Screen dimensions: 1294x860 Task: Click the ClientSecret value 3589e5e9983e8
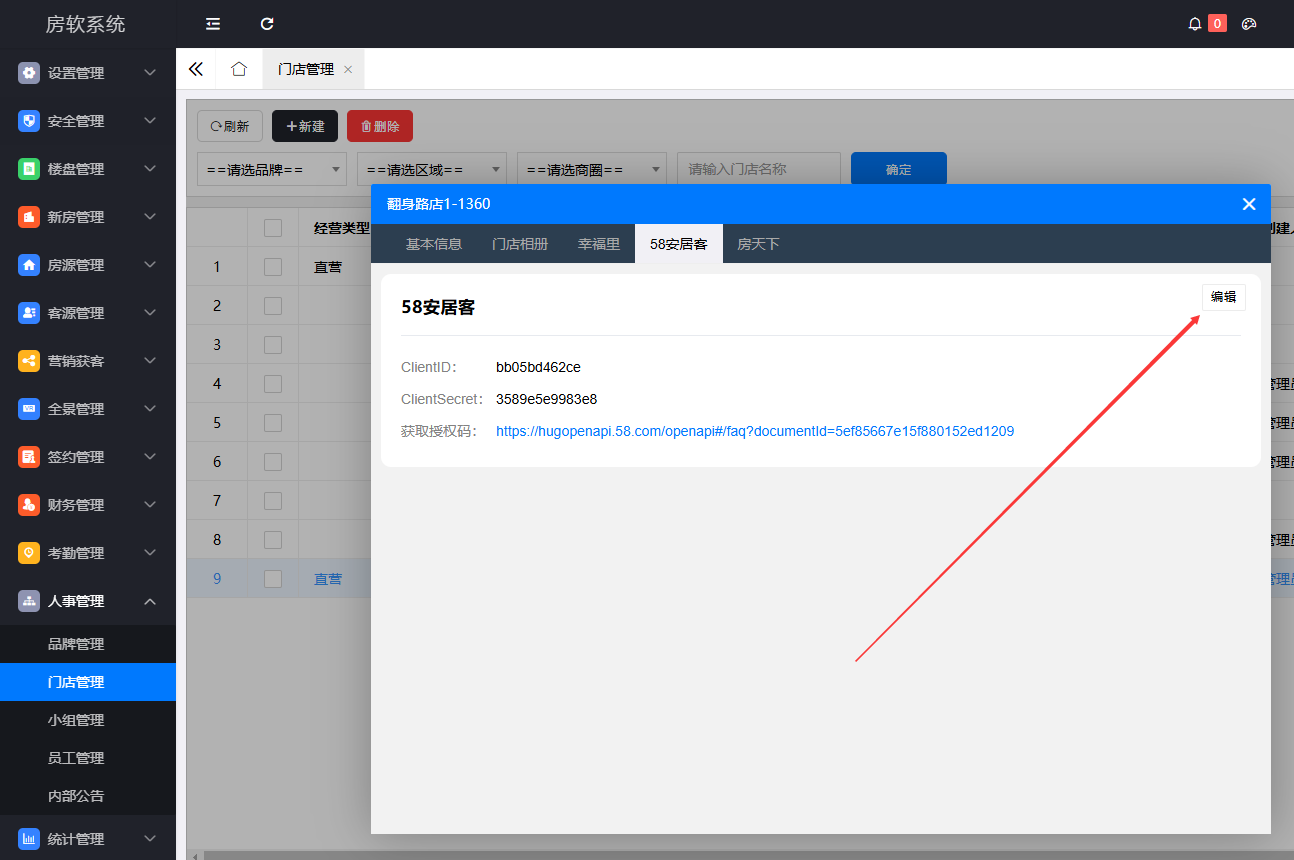[546, 399]
